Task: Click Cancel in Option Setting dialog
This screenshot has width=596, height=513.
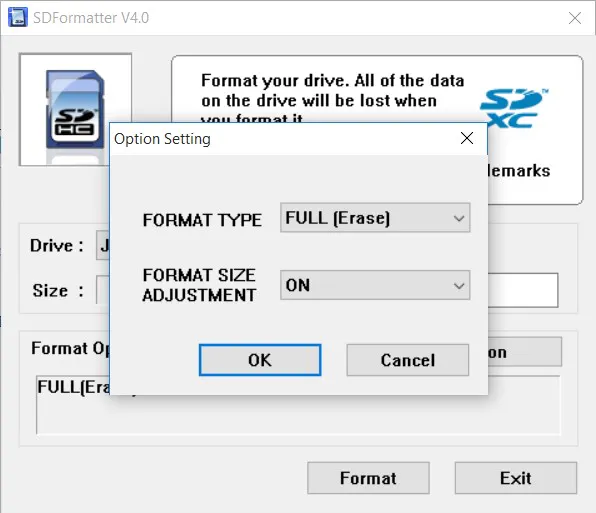Action: click(x=407, y=360)
